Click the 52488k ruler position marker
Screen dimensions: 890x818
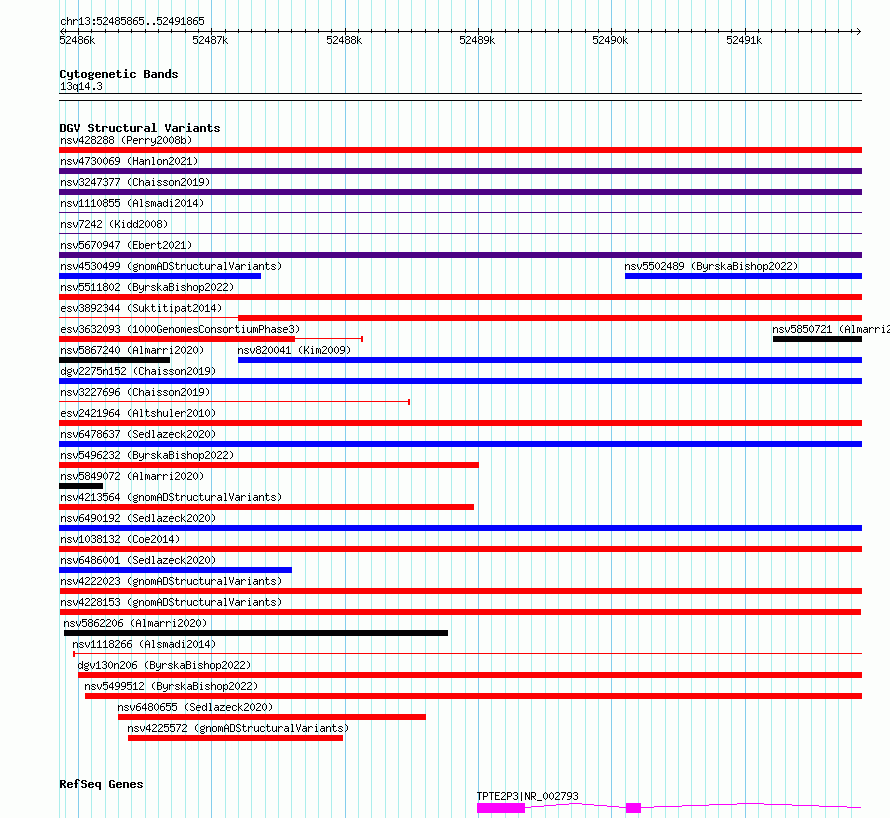[344, 40]
